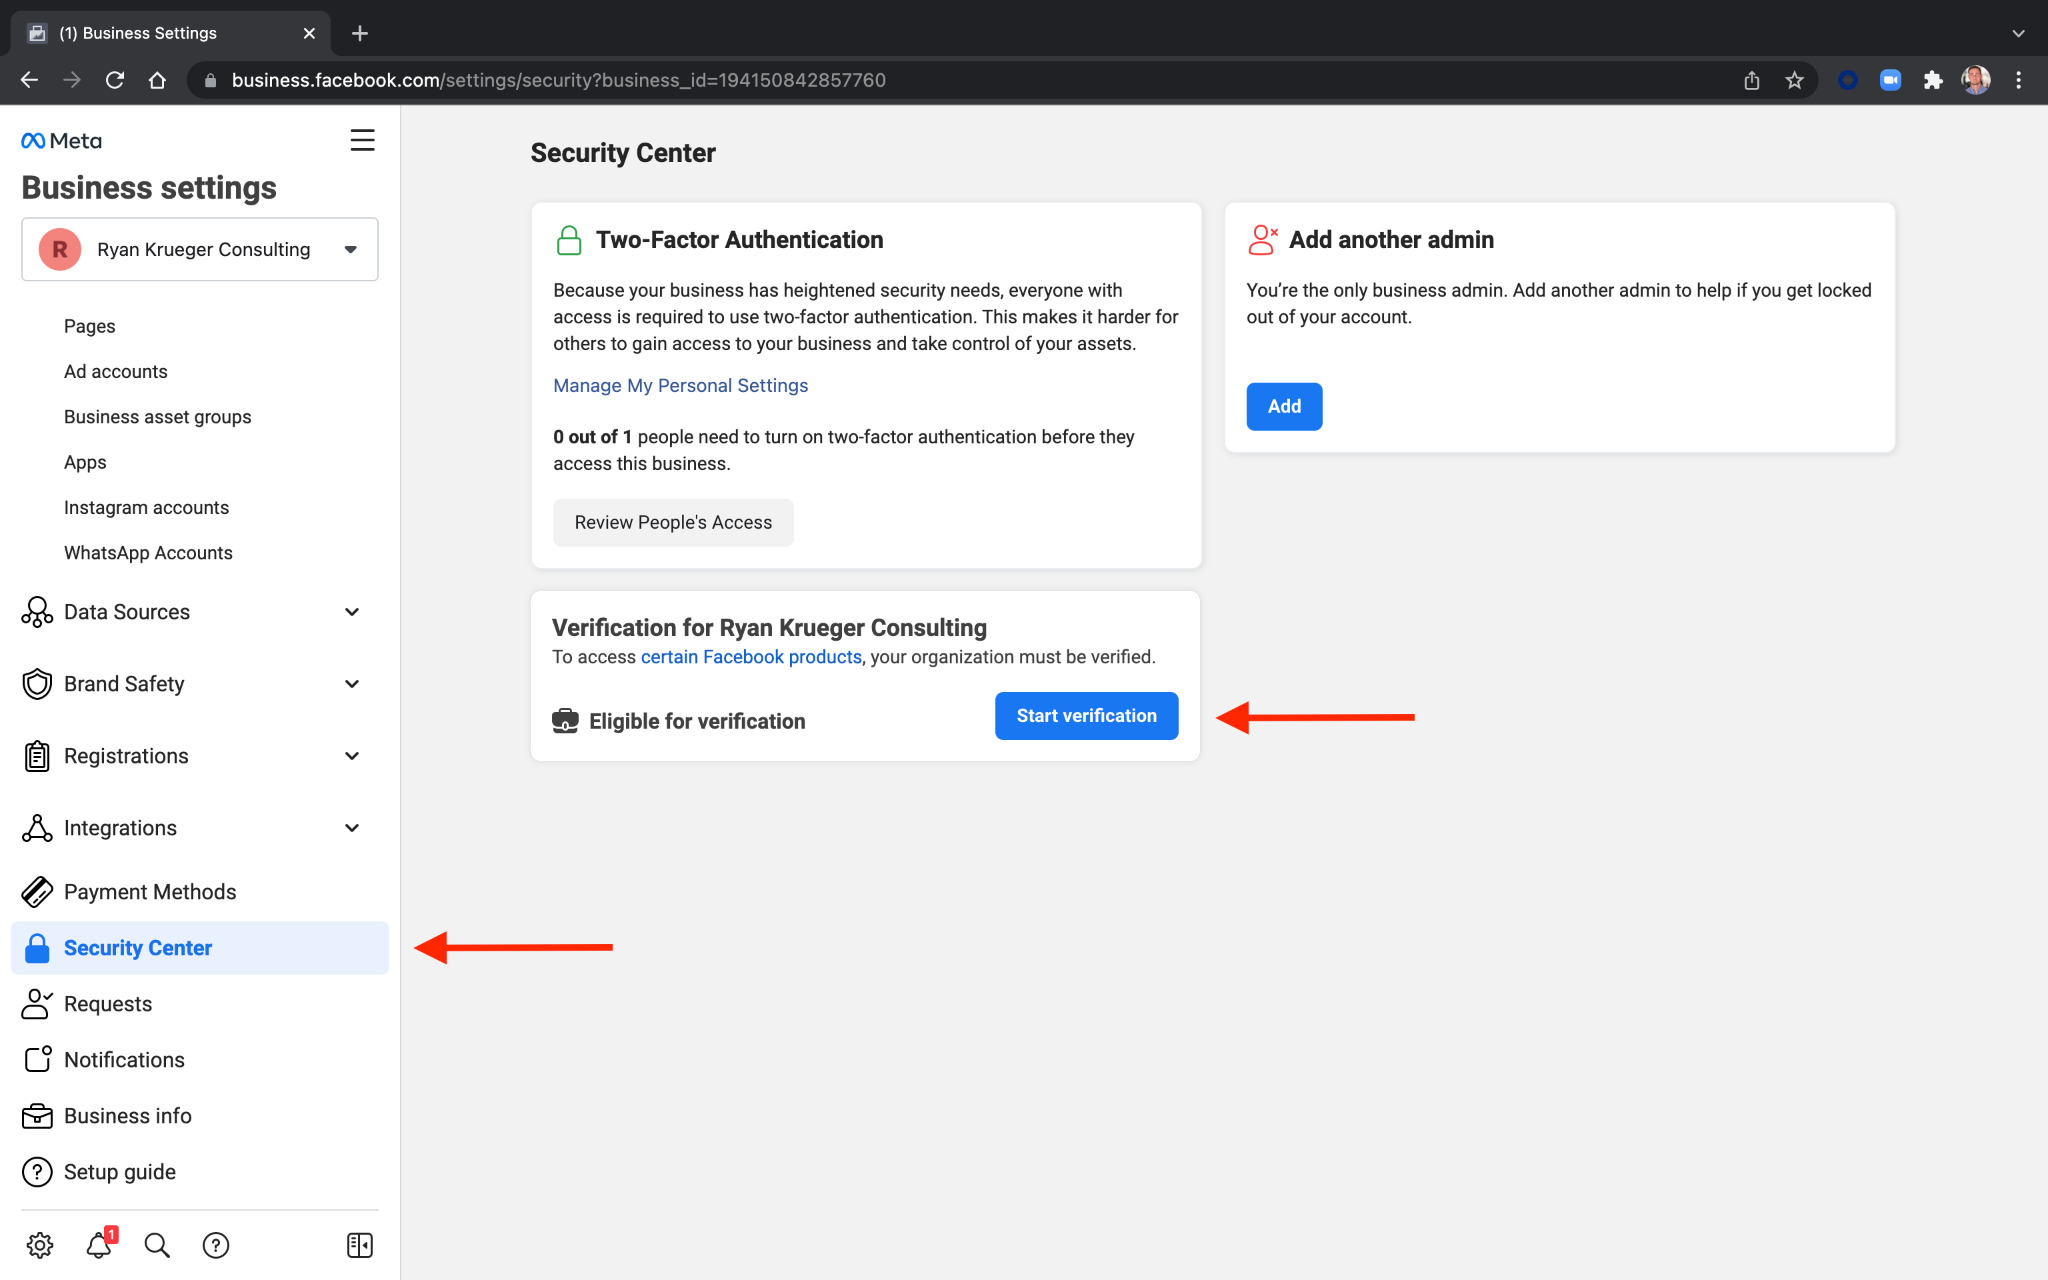Click the Notifications sidebar icon
The height and width of the screenshot is (1280, 2048).
point(38,1060)
